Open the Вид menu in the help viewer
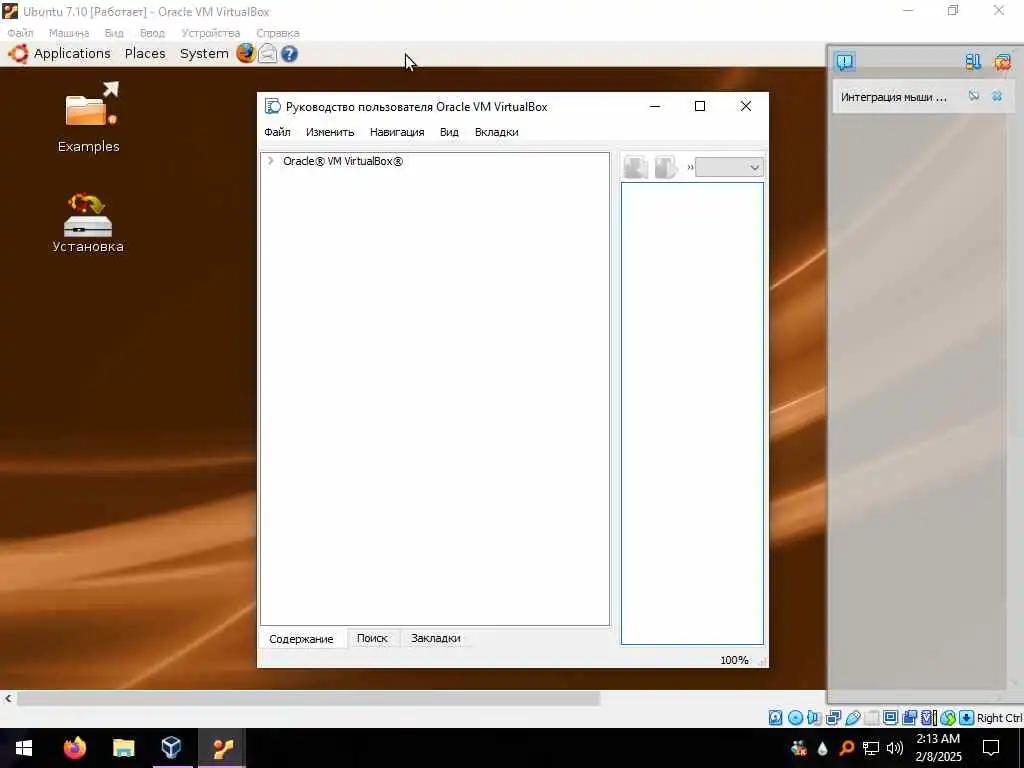1024x768 pixels. [449, 132]
